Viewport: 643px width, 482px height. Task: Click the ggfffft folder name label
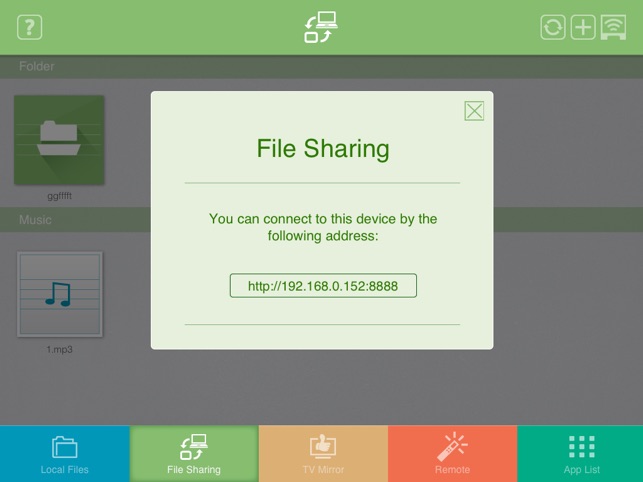tap(59, 196)
